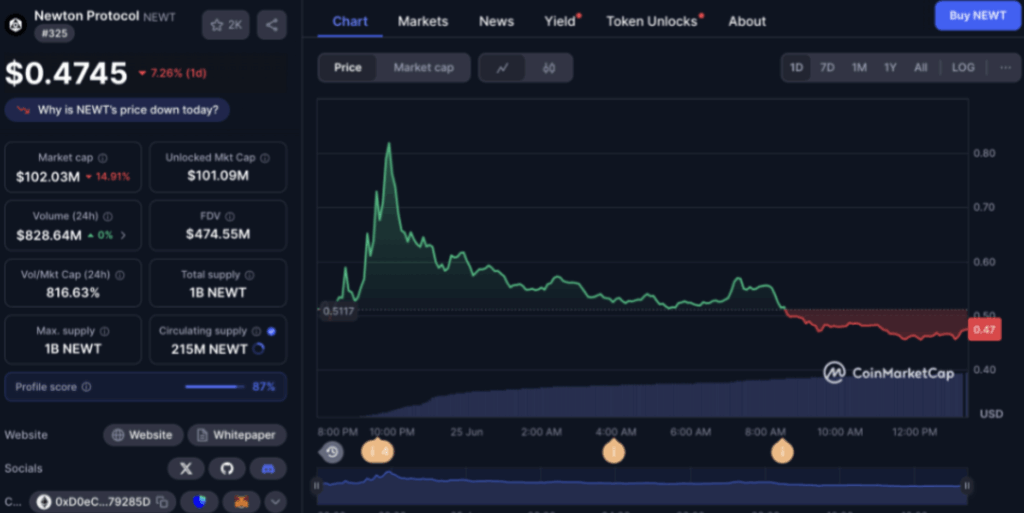This screenshot has height=513, width=1024.
Task: Switch to the Markets tab
Action: [423, 21]
